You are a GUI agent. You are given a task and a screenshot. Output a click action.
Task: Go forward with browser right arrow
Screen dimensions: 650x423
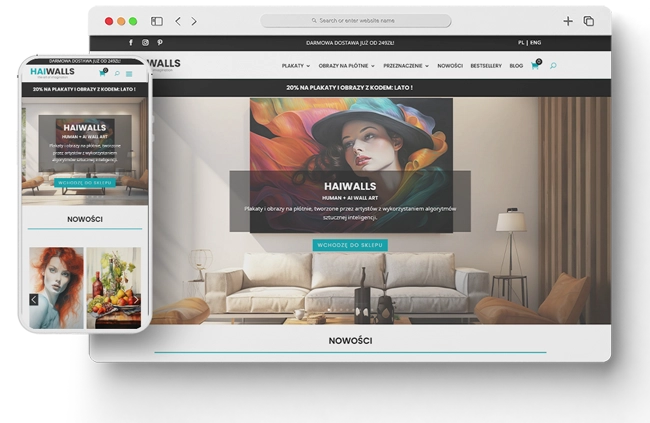194,21
